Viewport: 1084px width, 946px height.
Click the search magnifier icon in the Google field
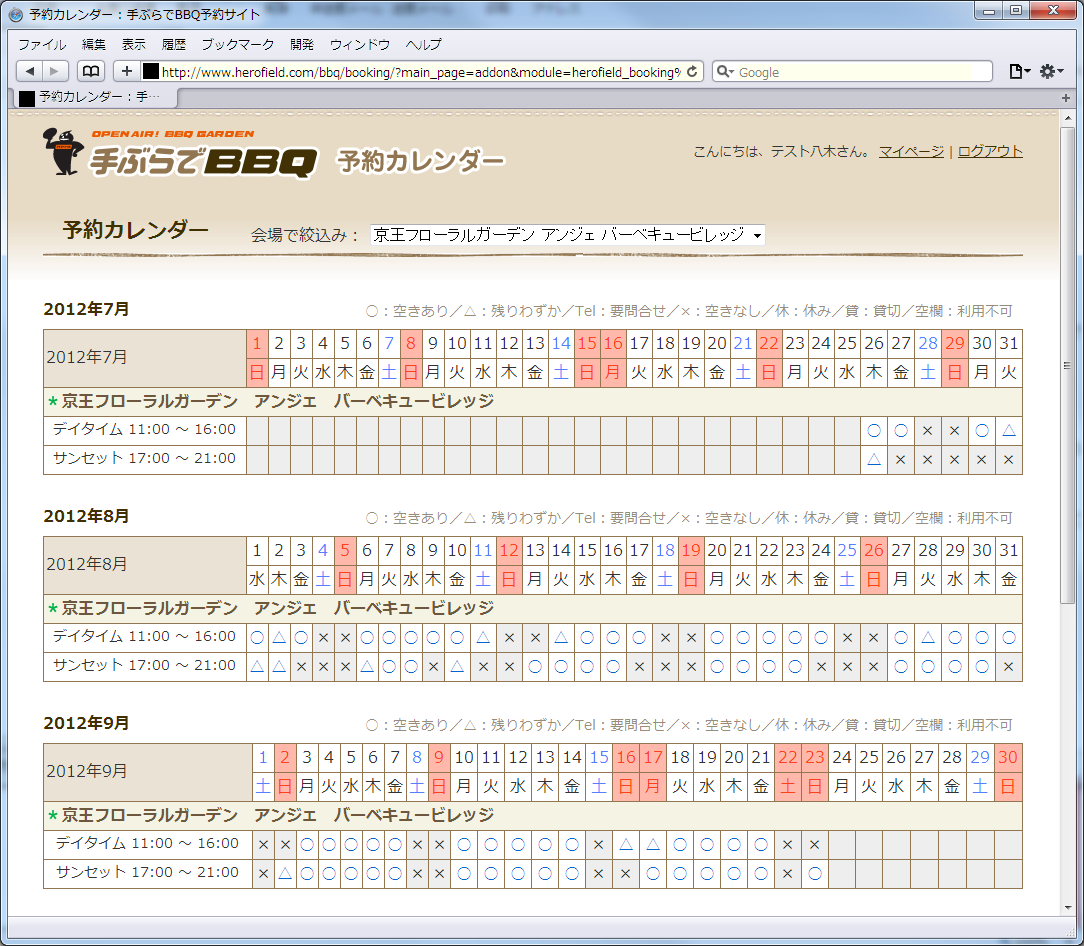click(x=724, y=72)
